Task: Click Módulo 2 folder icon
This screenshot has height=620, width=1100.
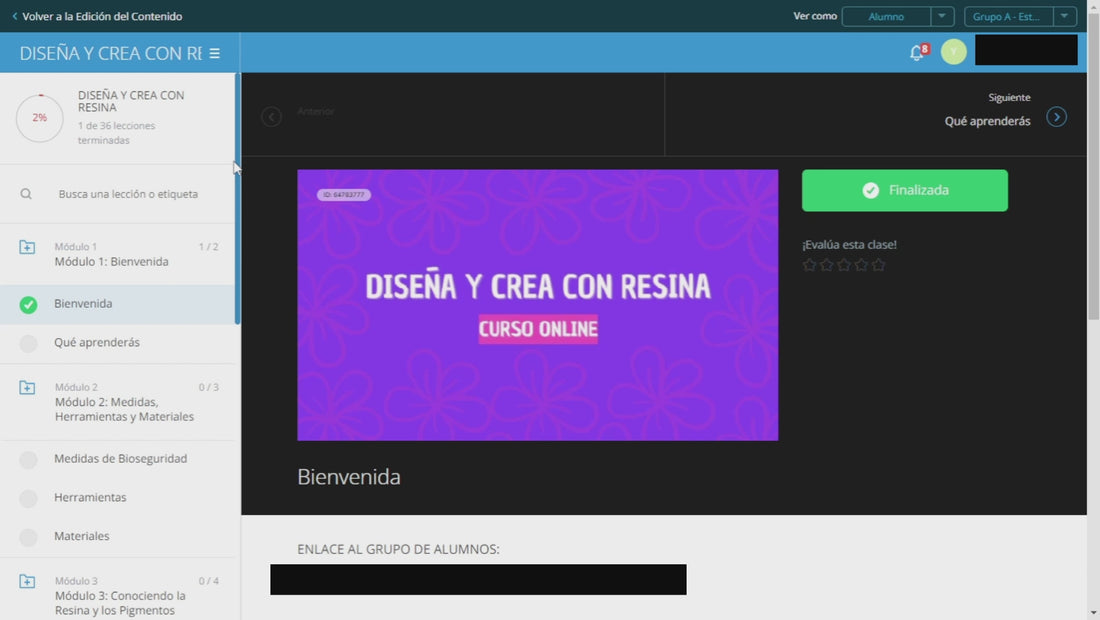Action: click(27, 387)
